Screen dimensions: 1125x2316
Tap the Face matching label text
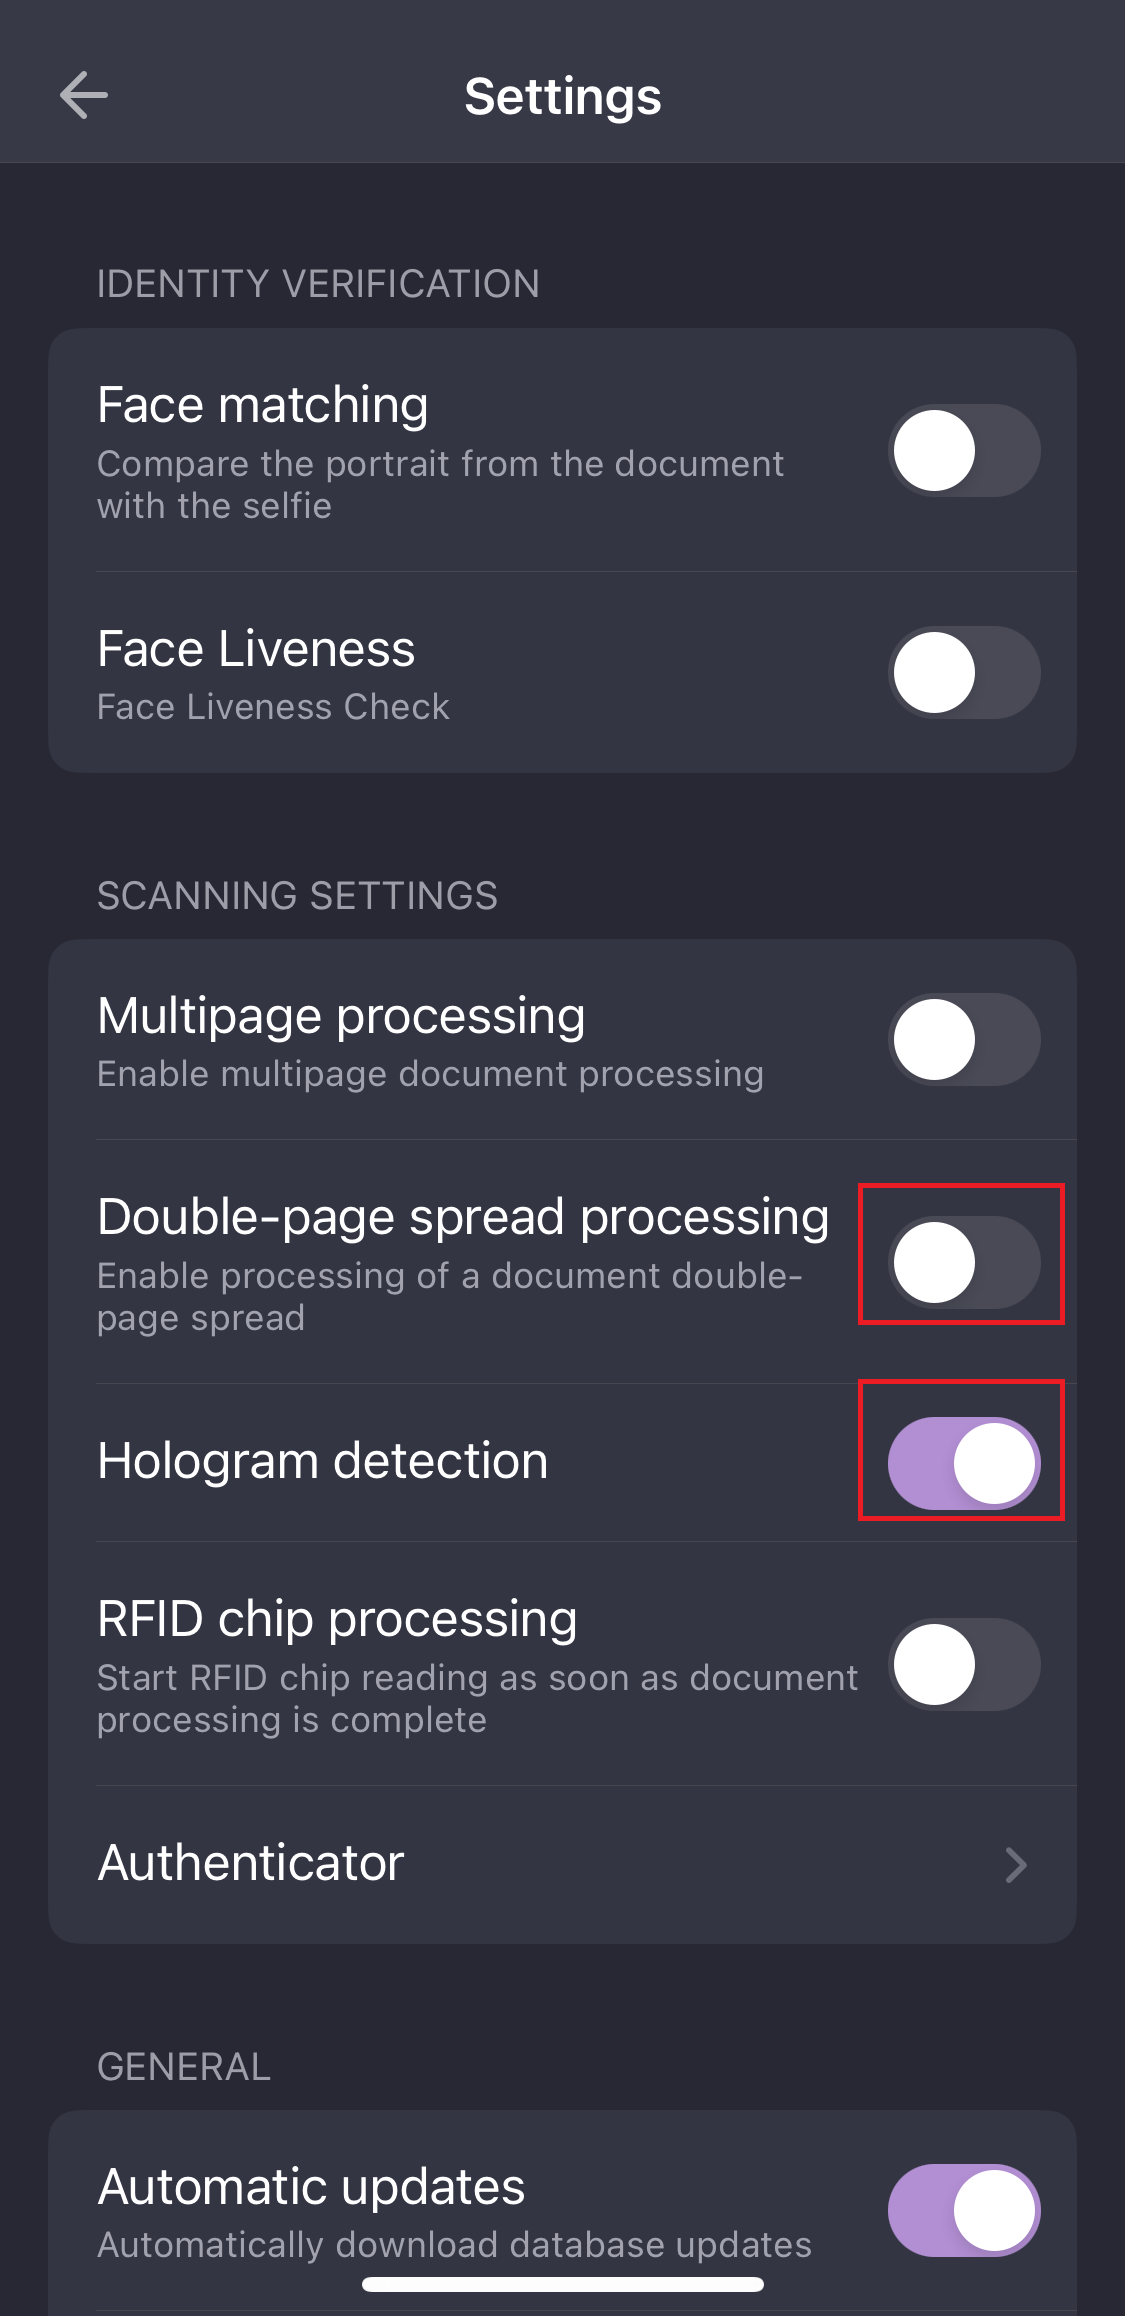pyautogui.click(x=263, y=405)
